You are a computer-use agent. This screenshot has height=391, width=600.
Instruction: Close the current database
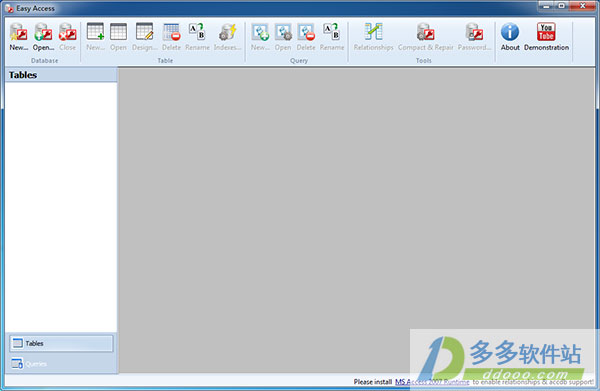(x=67, y=37)
